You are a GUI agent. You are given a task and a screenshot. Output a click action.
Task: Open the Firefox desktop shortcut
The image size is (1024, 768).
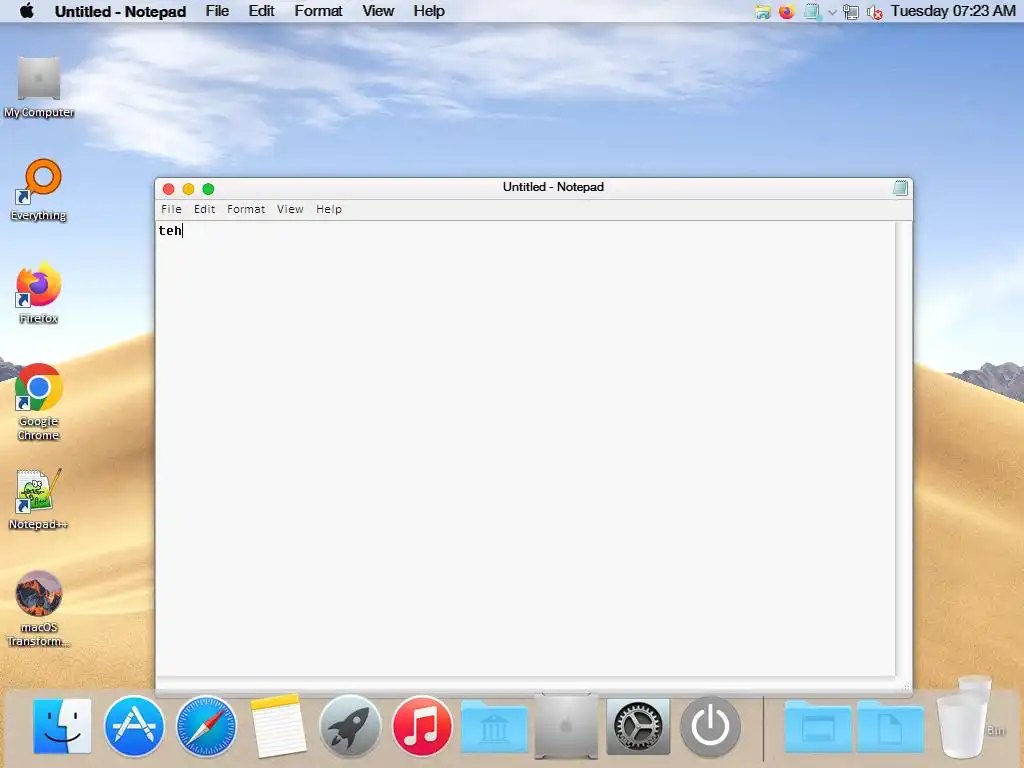coord(39,293)
